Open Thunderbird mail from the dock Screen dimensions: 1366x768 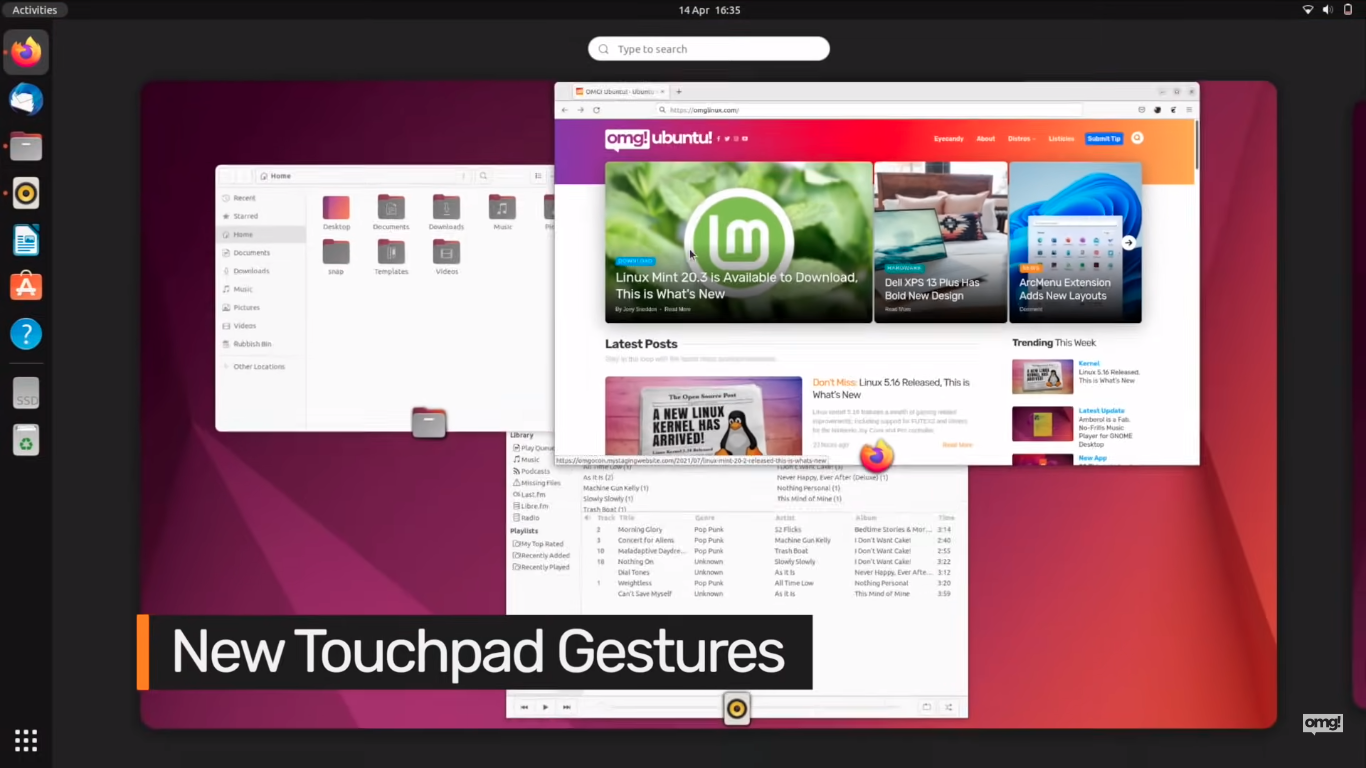coord(26,99)
